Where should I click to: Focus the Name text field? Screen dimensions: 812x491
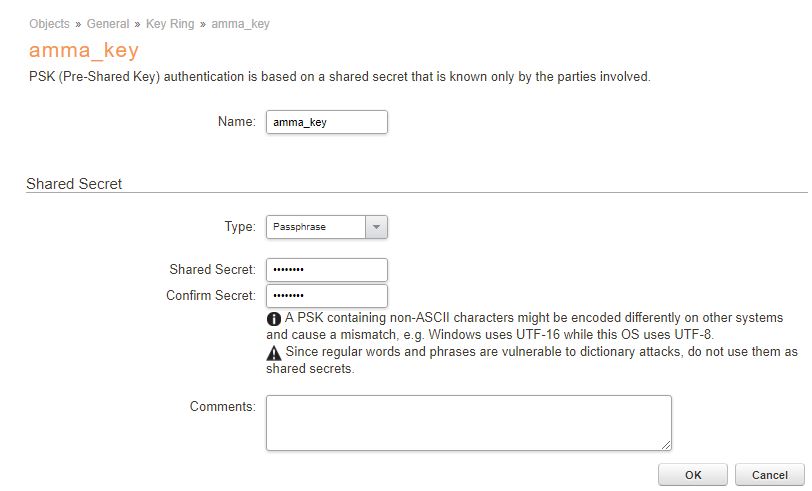tap(326, 122)
